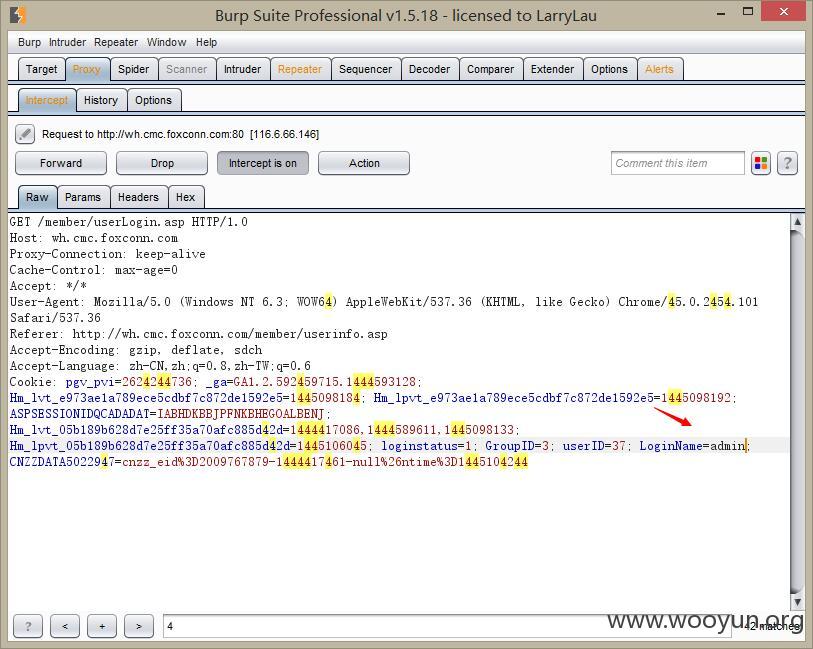Screen dimensions: 813x649
Task: Switch to the Target tab
Action: (x=41, y=69)
